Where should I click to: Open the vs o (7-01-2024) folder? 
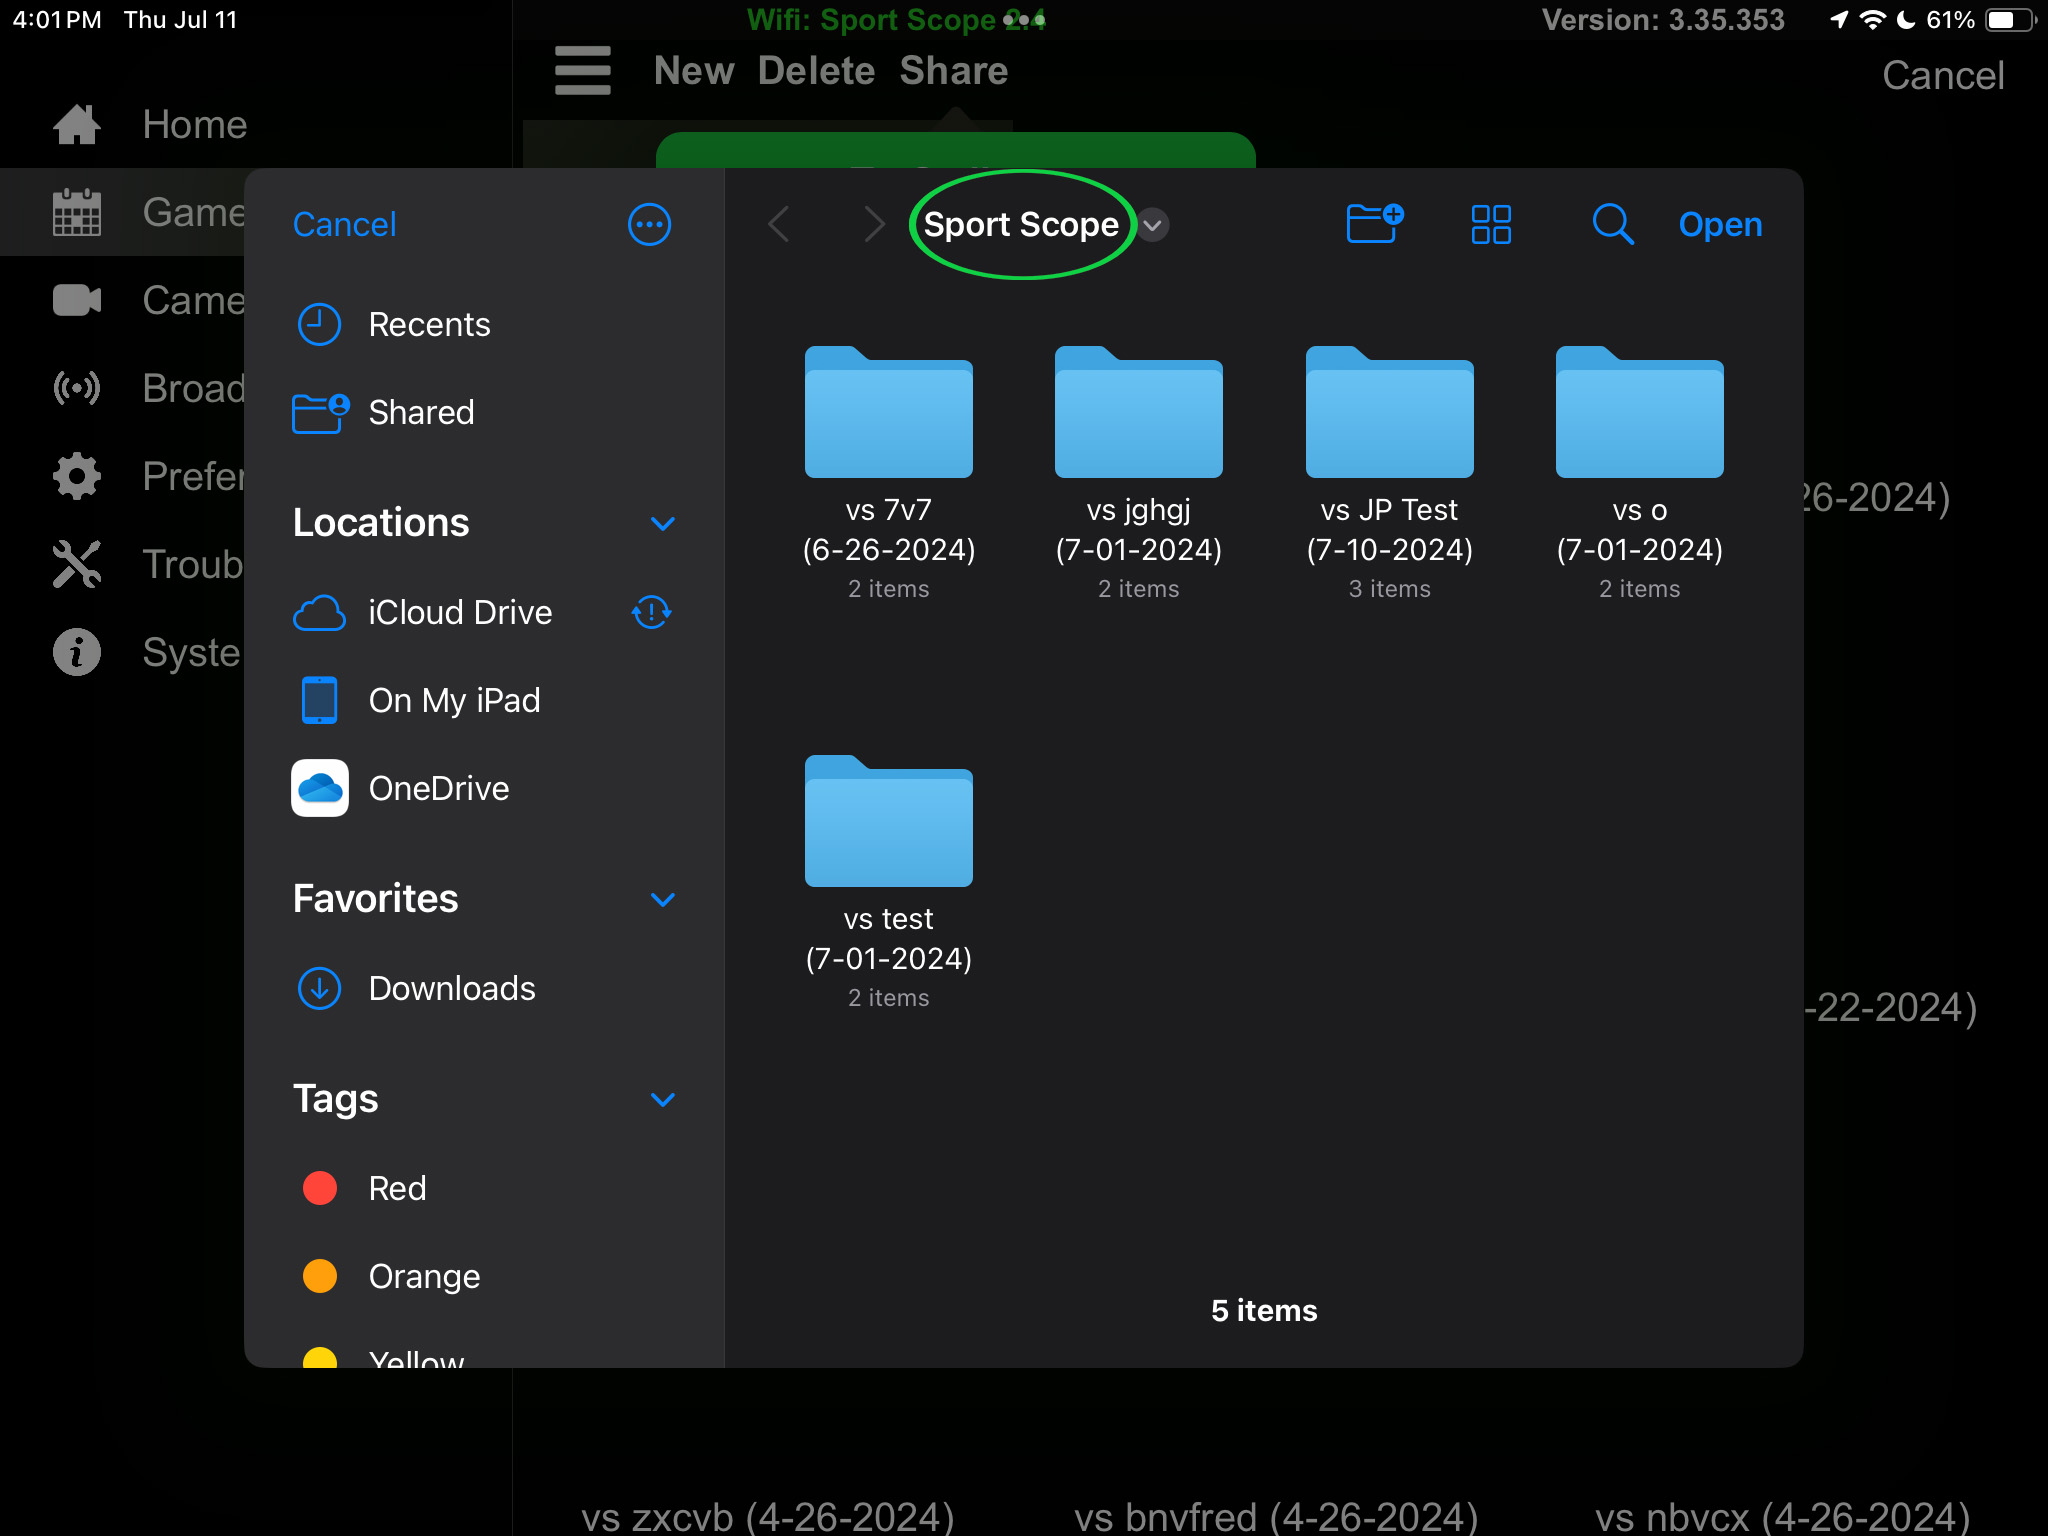[1640, 473]
